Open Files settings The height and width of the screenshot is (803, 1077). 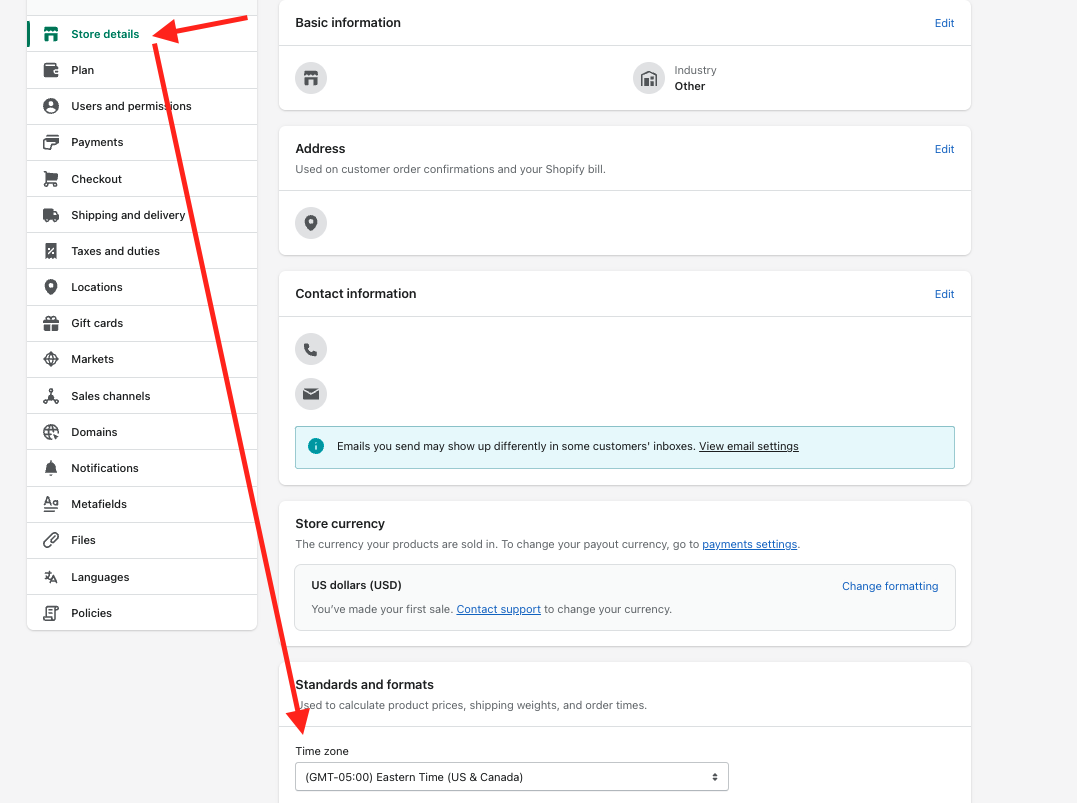[141, 540]
